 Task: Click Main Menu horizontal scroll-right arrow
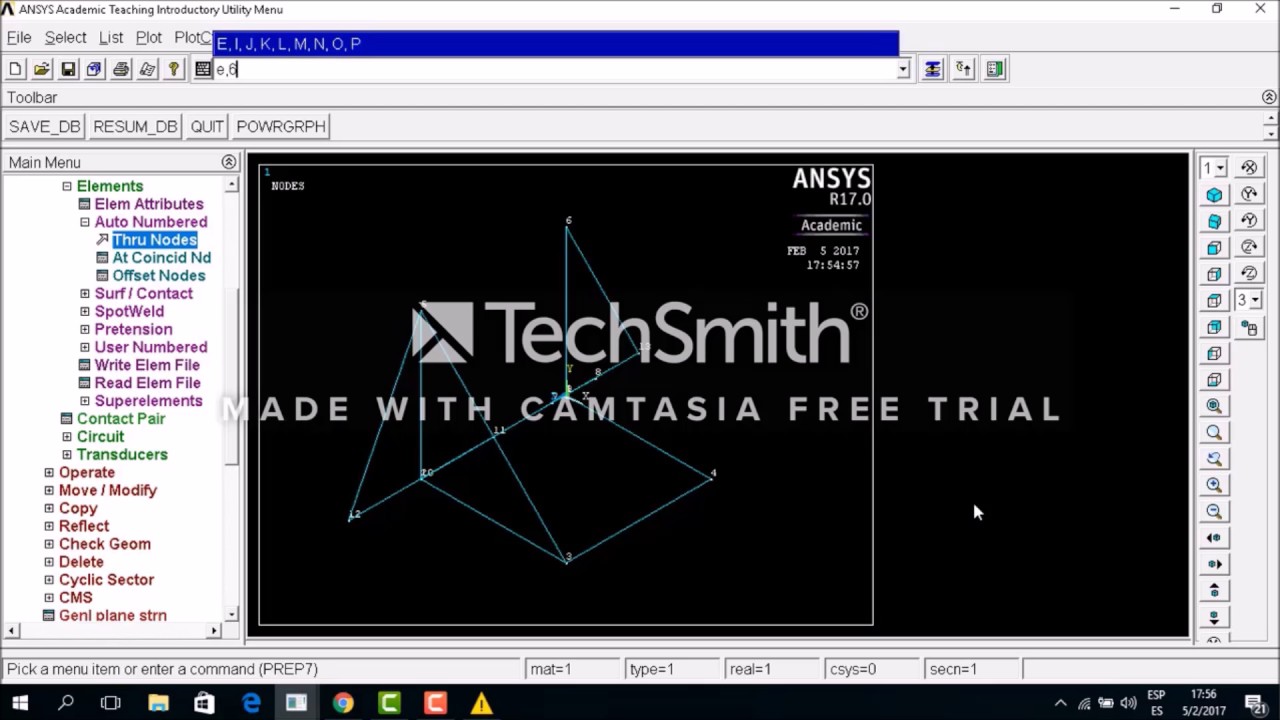(213, 630)
